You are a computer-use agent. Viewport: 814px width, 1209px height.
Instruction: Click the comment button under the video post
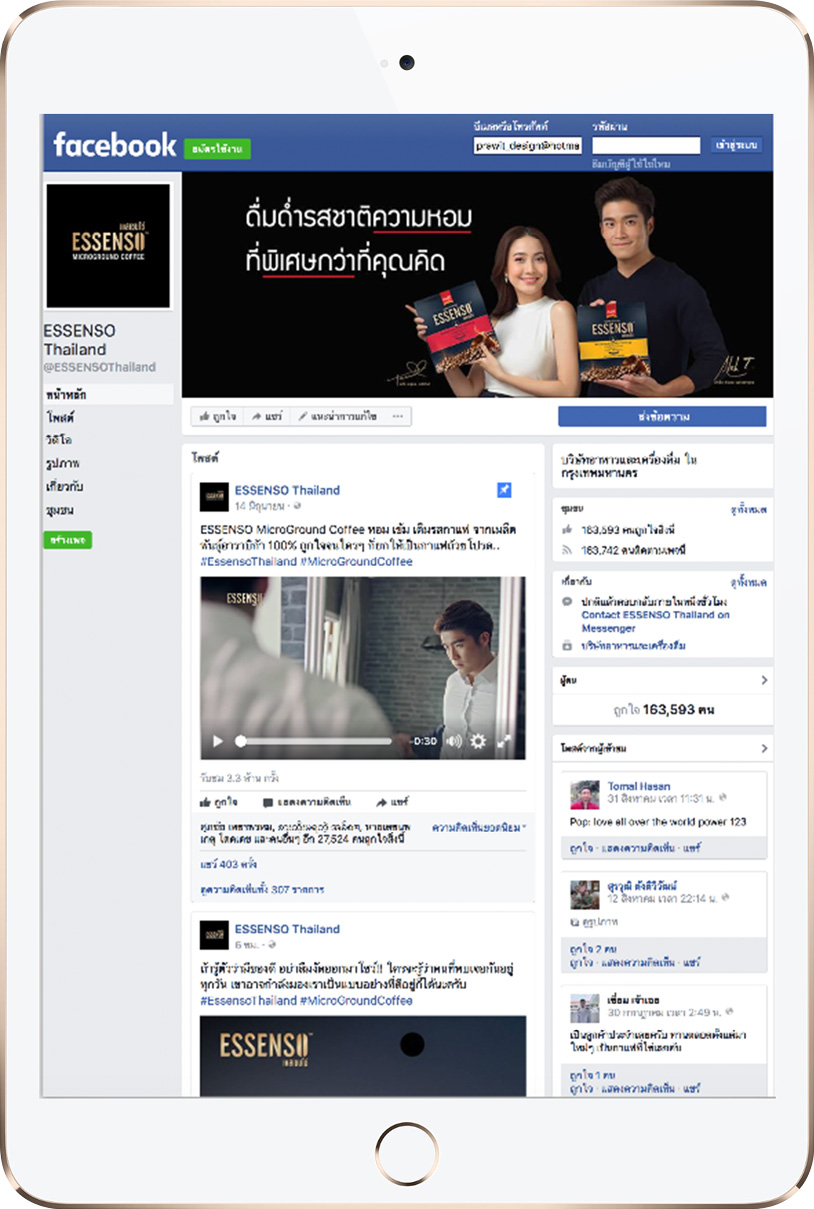[x=307, y=802]
